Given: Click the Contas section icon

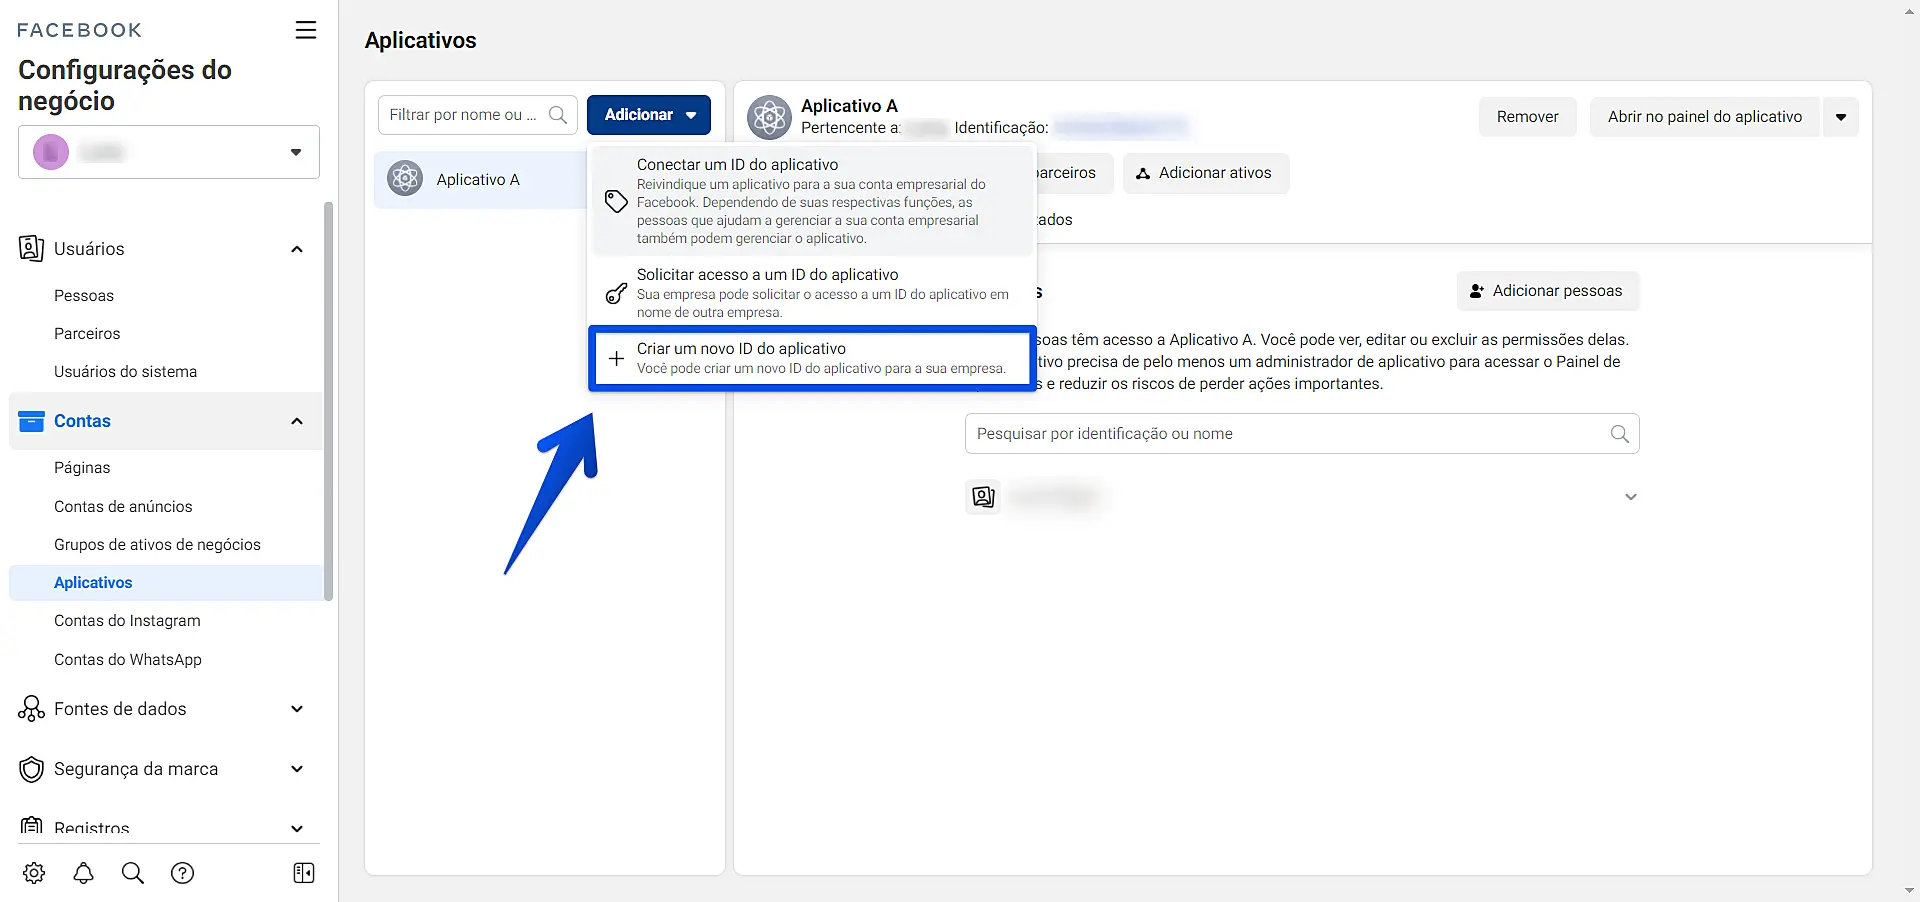Looking at the screenshot, I should (32, 421).
